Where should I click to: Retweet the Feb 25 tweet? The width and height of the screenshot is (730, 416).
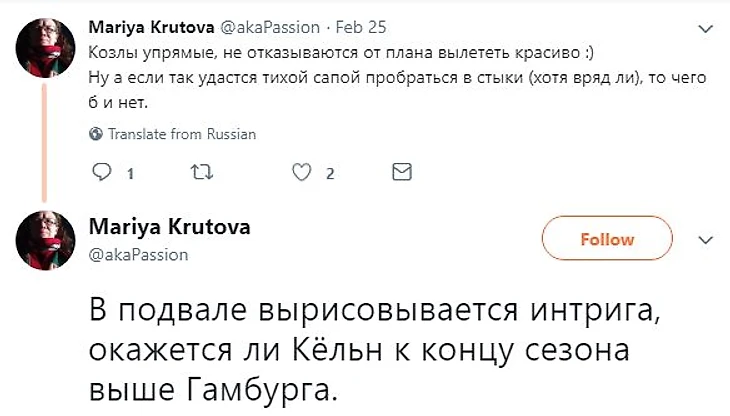click(x=199, y=174)
